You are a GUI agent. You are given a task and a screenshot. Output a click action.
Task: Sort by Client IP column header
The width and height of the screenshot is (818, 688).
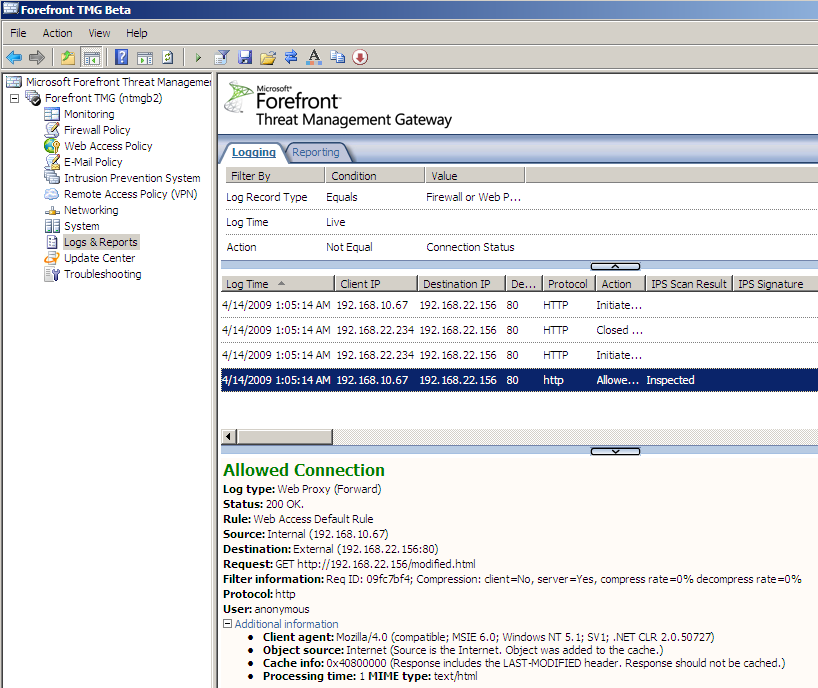[x=376, y=284]
